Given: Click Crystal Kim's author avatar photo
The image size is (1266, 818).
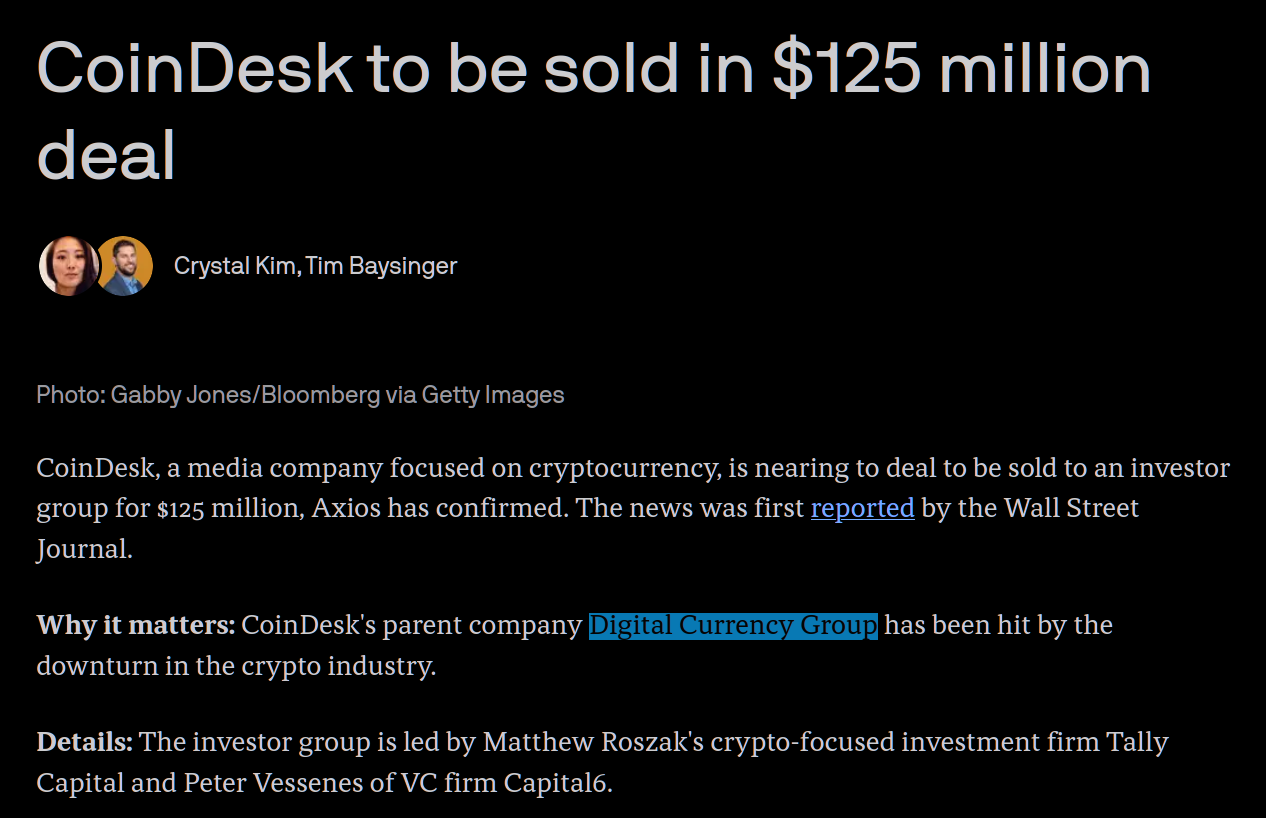Looking at the screenshot, I should point(68,266).
